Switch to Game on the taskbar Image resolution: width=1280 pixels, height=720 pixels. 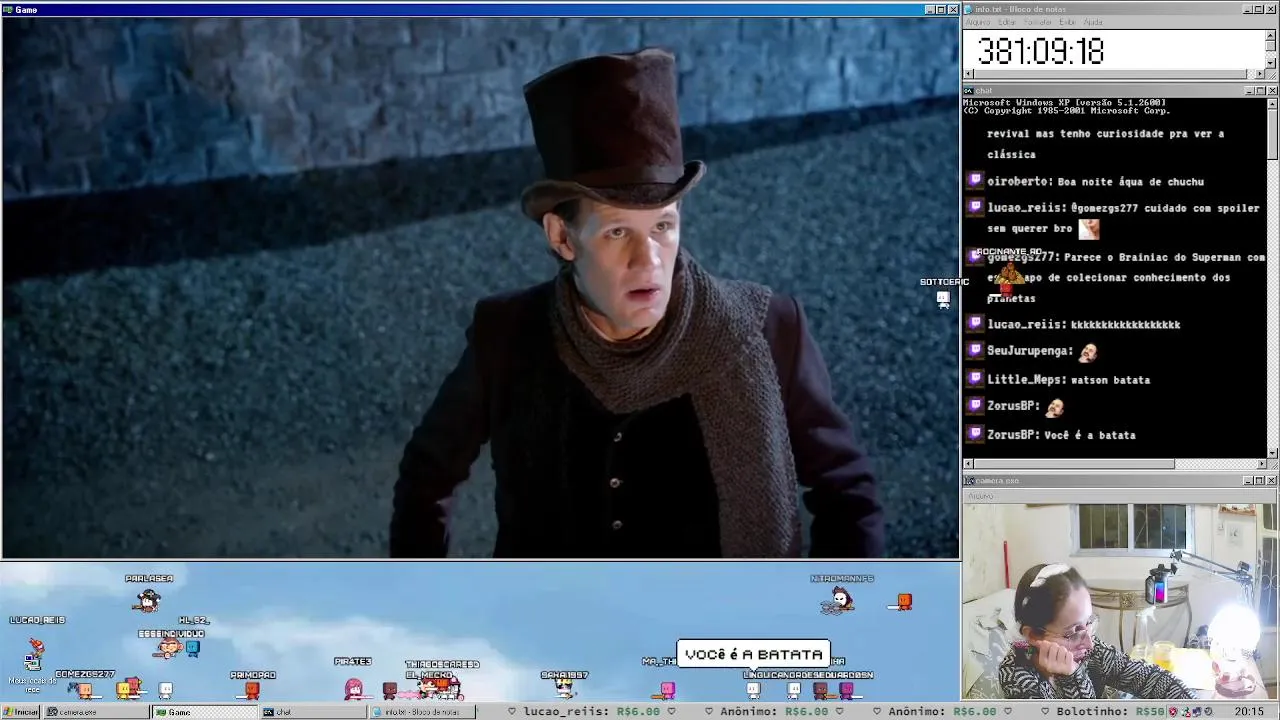205,712
